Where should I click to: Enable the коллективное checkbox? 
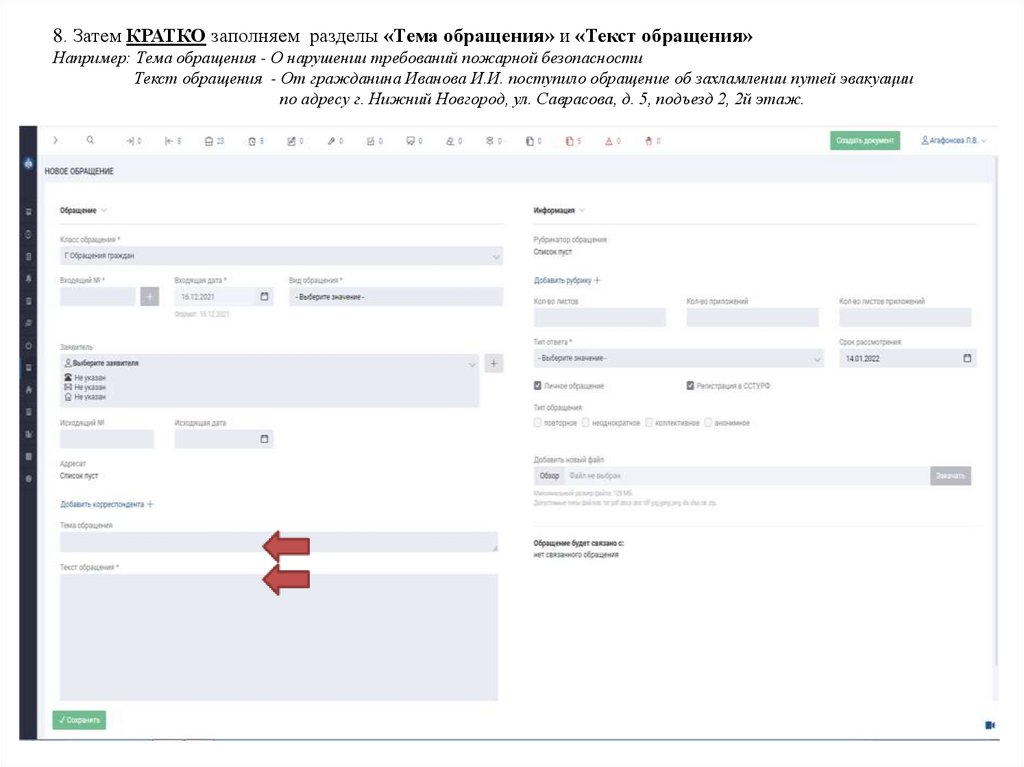[648, 422]
